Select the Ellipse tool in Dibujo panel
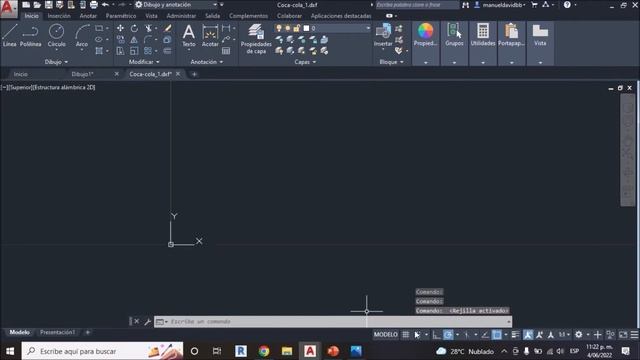Viewport: 640px width, 360px height. (x=99, y=40)
